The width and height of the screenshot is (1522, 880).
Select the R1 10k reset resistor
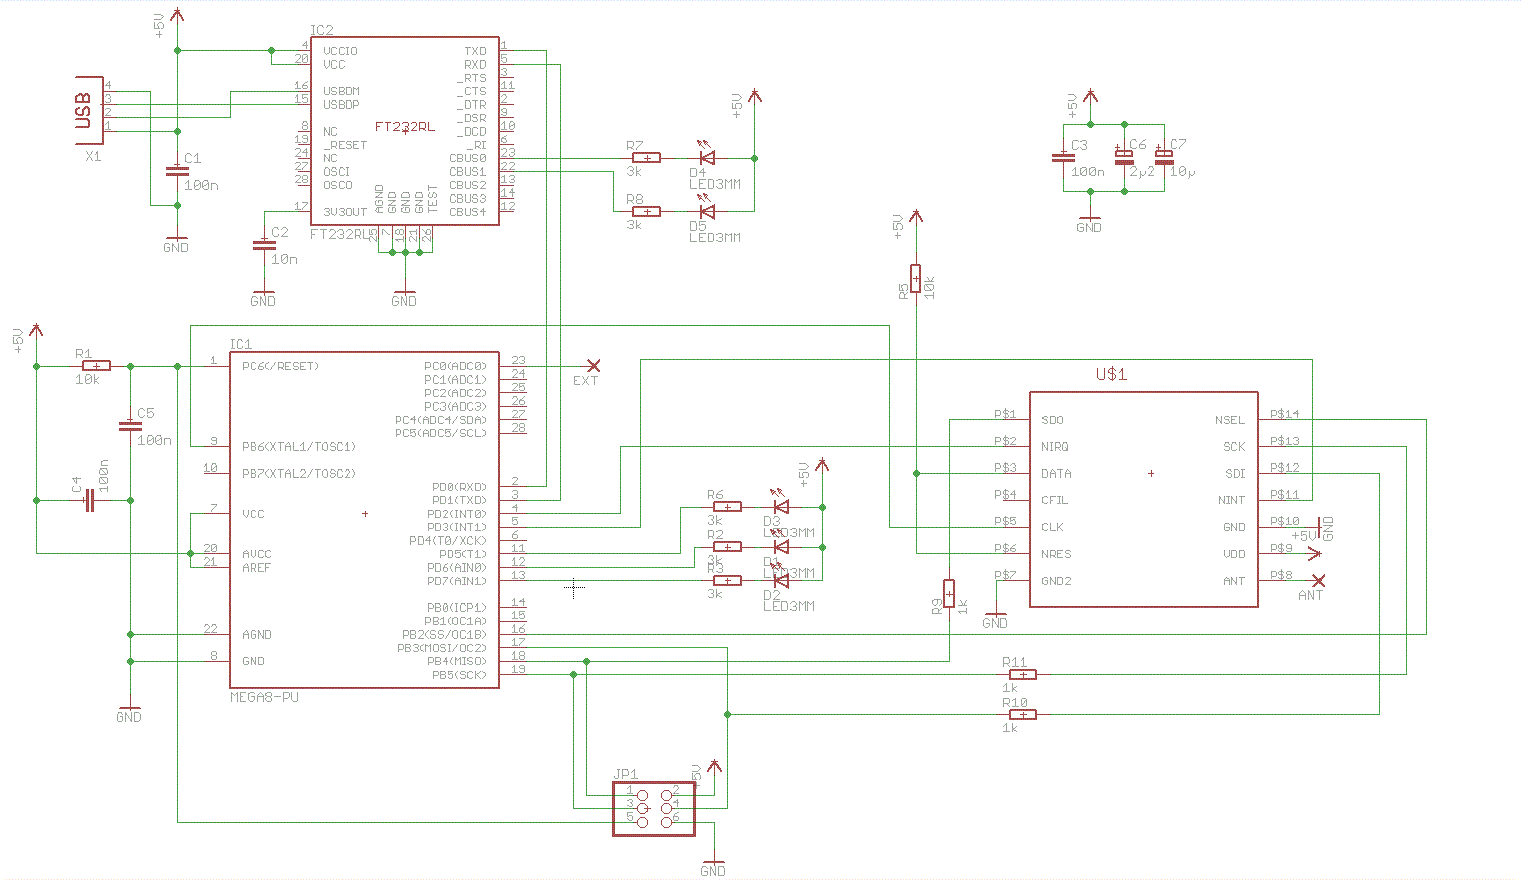[x=96, y=366]
